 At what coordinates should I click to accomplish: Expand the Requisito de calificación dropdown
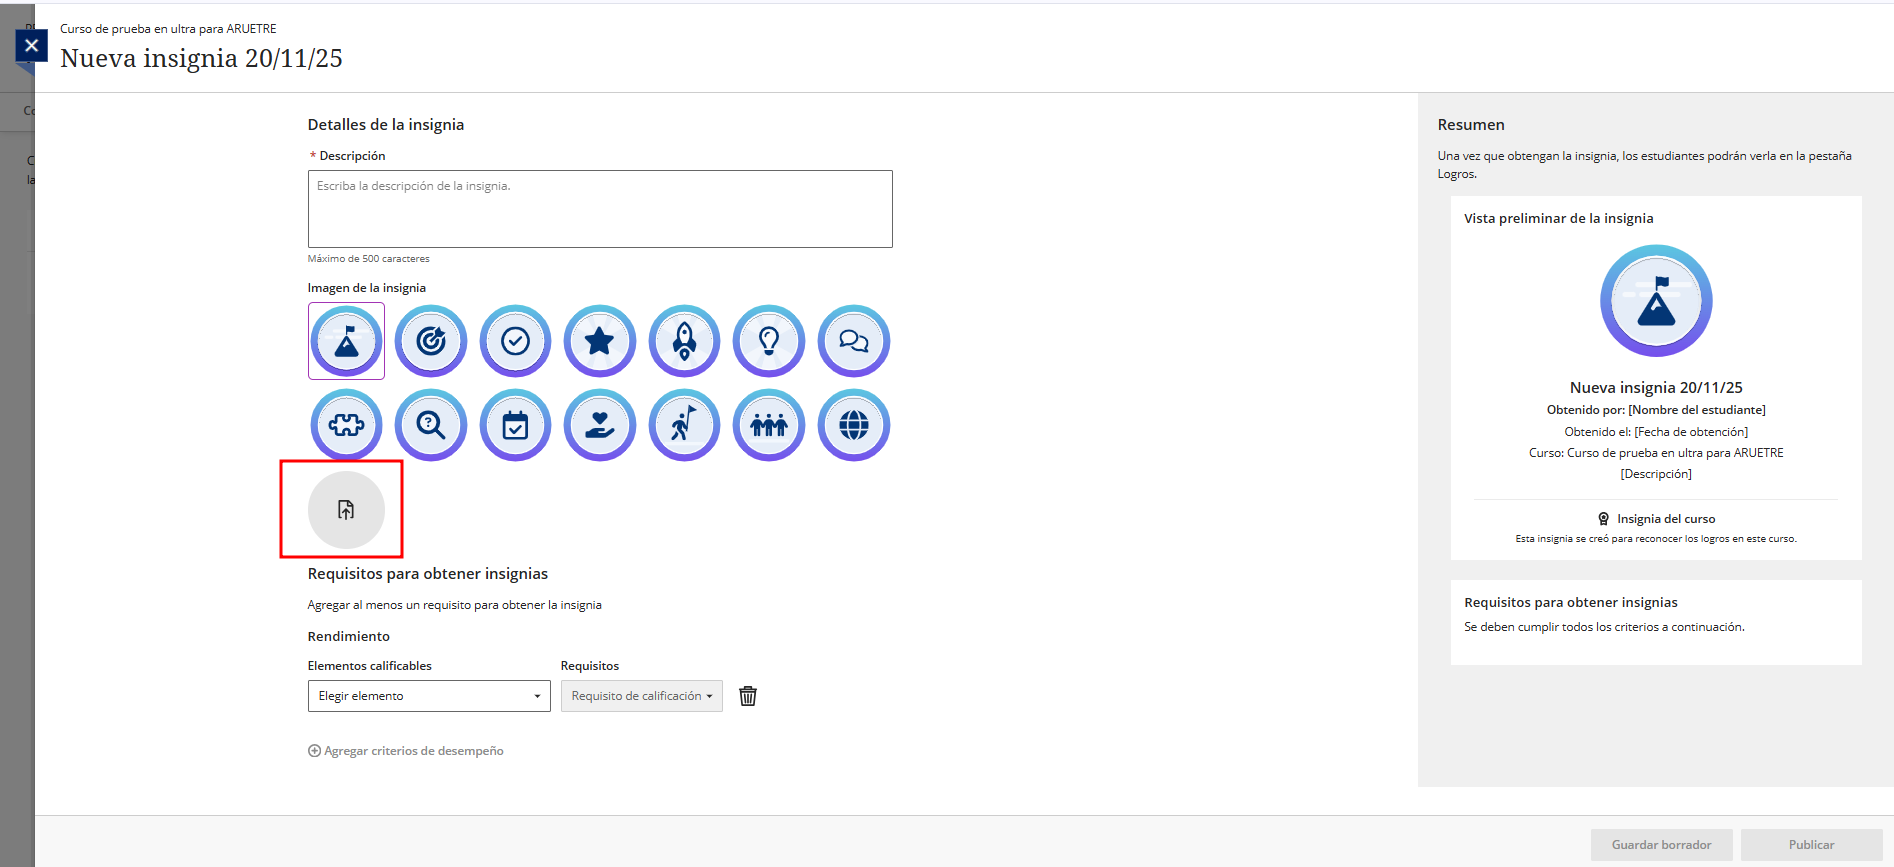coord(641,696)
